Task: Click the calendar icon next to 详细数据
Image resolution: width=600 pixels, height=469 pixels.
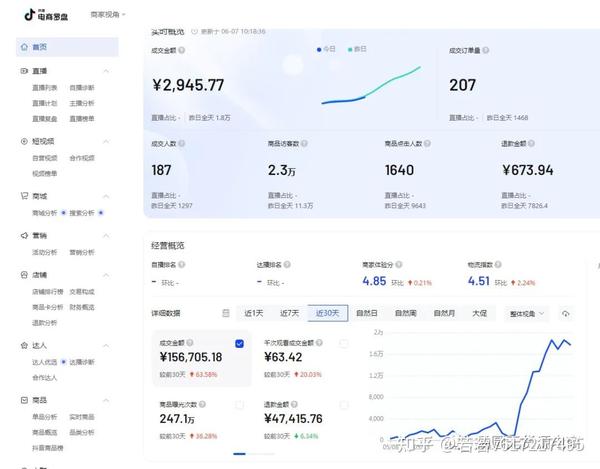Action: (x=226, y=313)
